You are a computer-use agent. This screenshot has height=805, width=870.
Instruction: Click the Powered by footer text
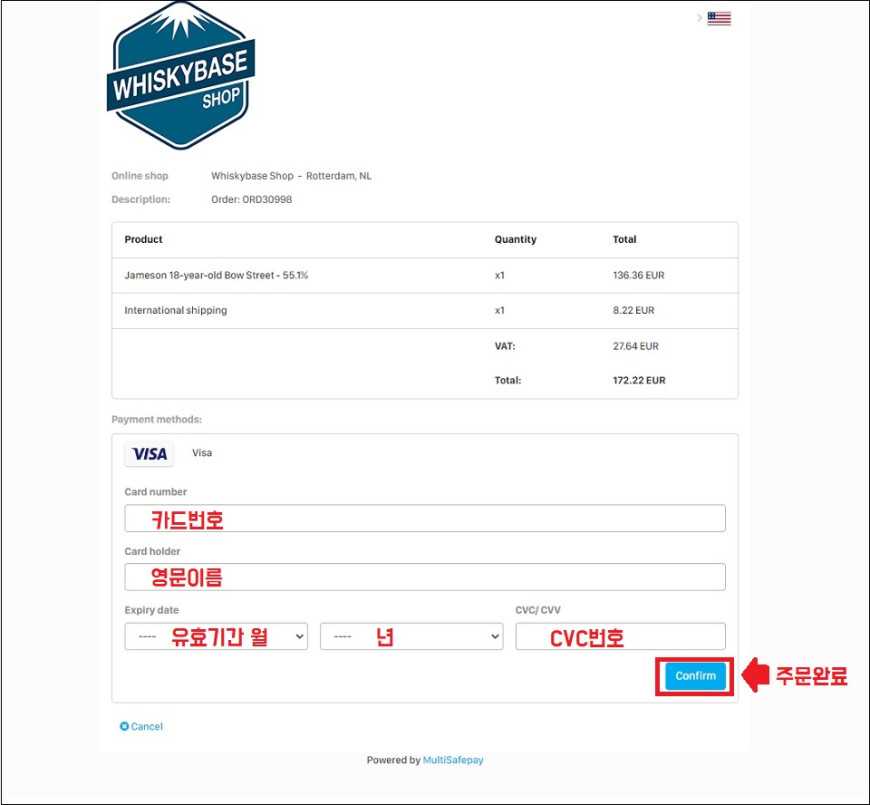tap(393, 760)
